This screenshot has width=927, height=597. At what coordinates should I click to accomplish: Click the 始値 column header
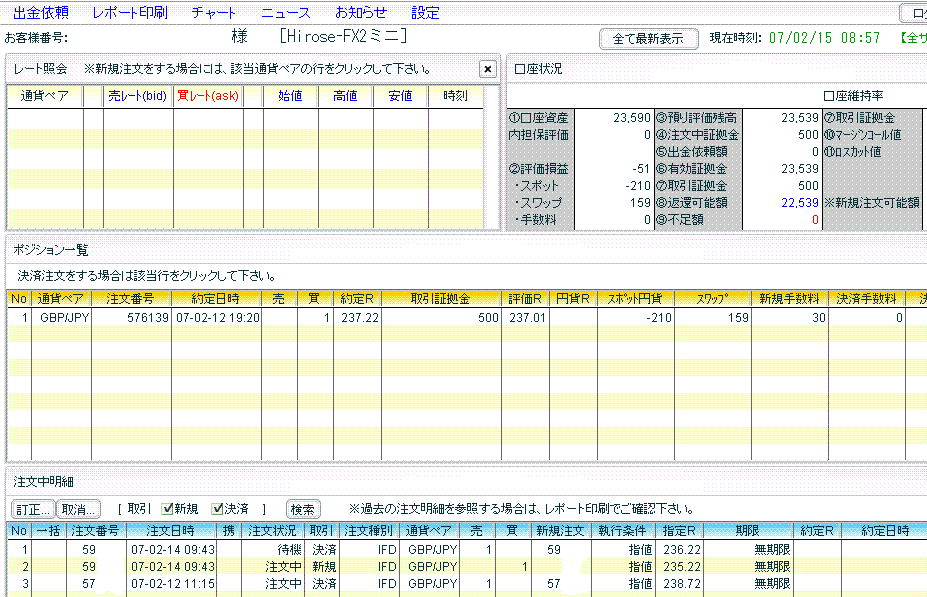coord(290,96)
